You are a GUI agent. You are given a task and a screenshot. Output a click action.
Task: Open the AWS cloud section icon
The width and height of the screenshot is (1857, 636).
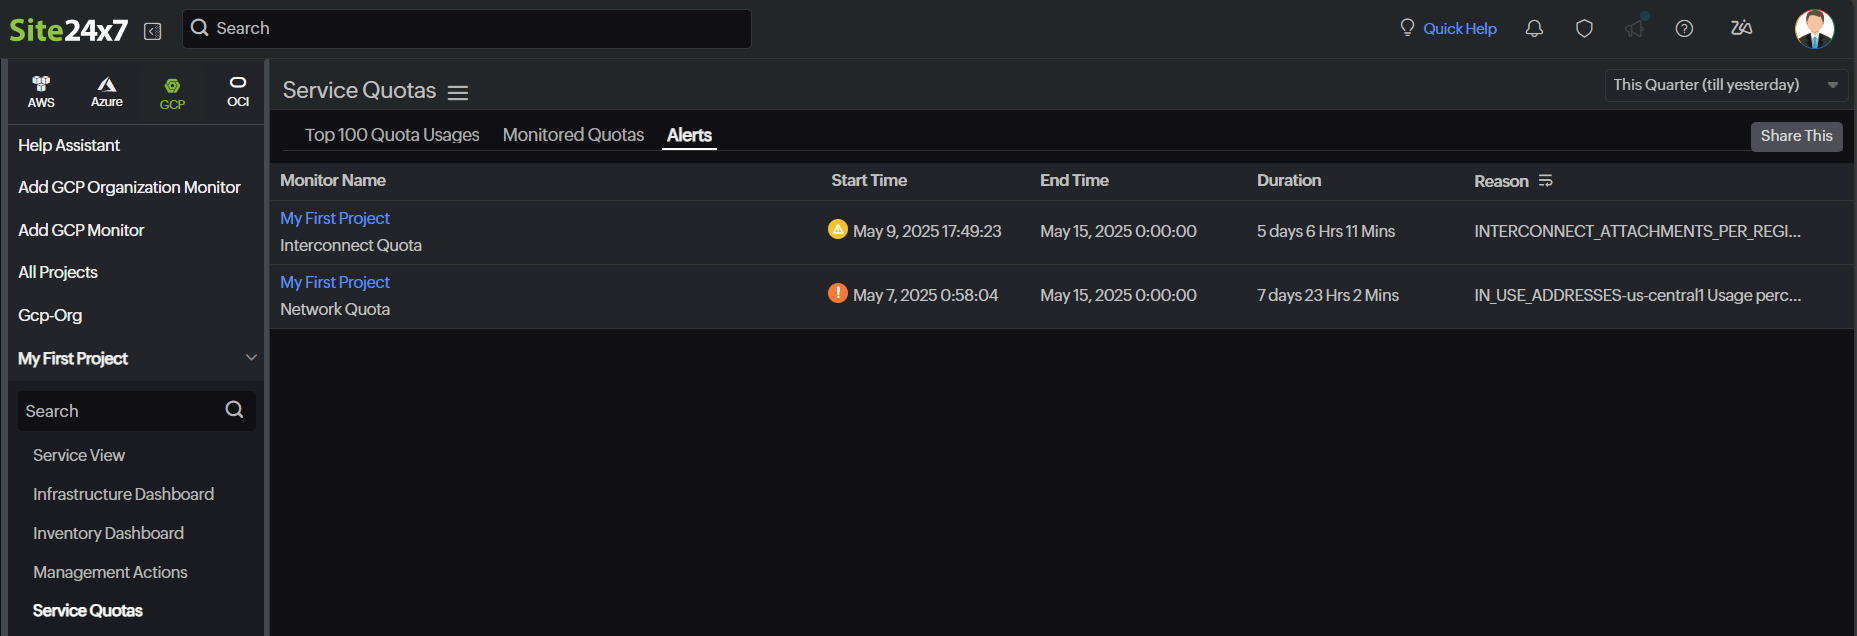(x=41, y=91)
